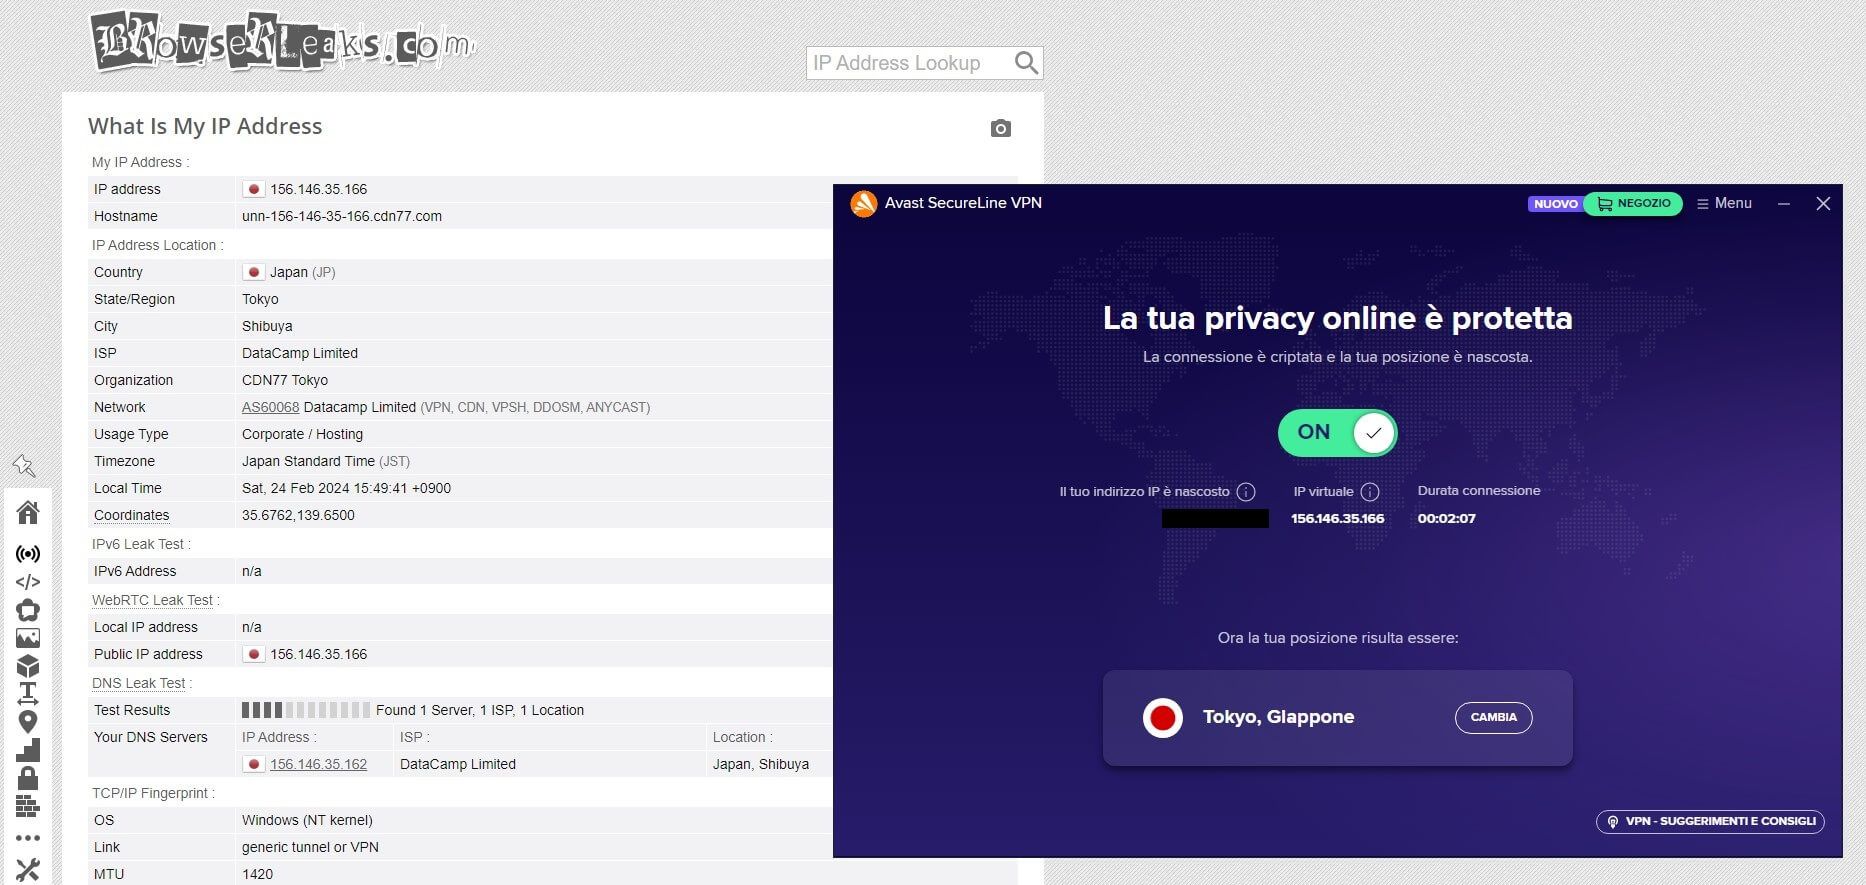Click the What Is My IP Address heading

pyautogui.click(x=205, y=126)
